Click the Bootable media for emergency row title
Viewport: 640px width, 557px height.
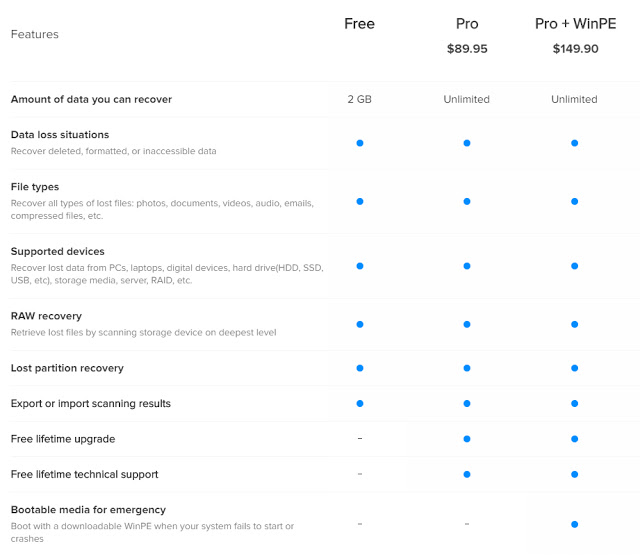point(88,510)
